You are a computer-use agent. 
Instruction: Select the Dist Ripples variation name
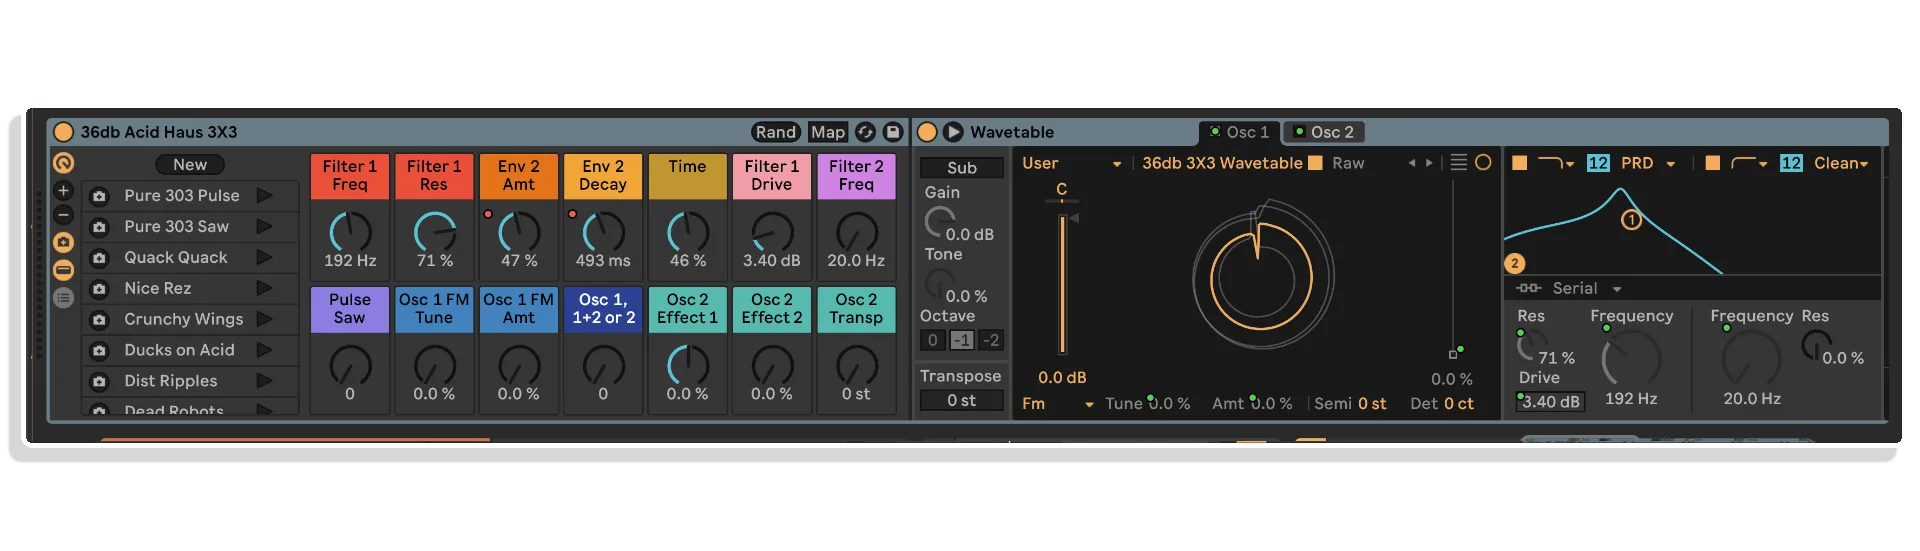tap(171, 382)
